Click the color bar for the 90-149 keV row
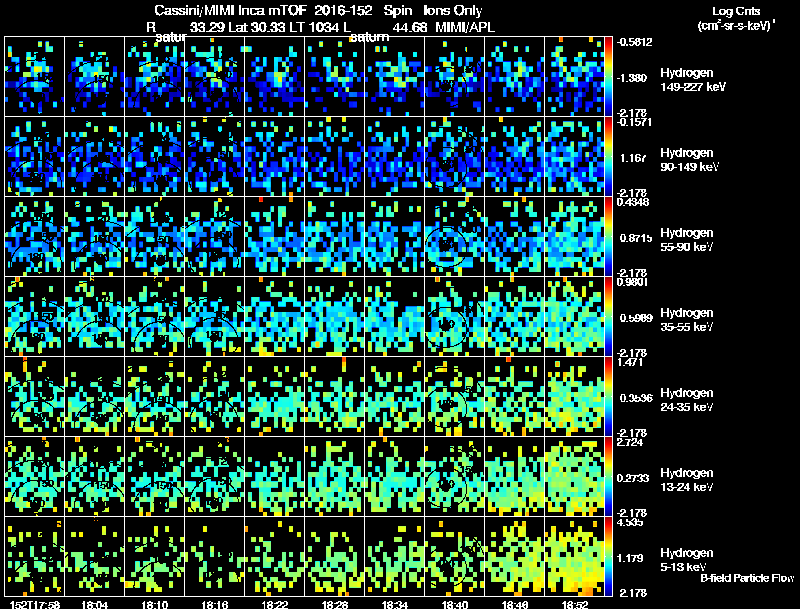 point(608,157)
